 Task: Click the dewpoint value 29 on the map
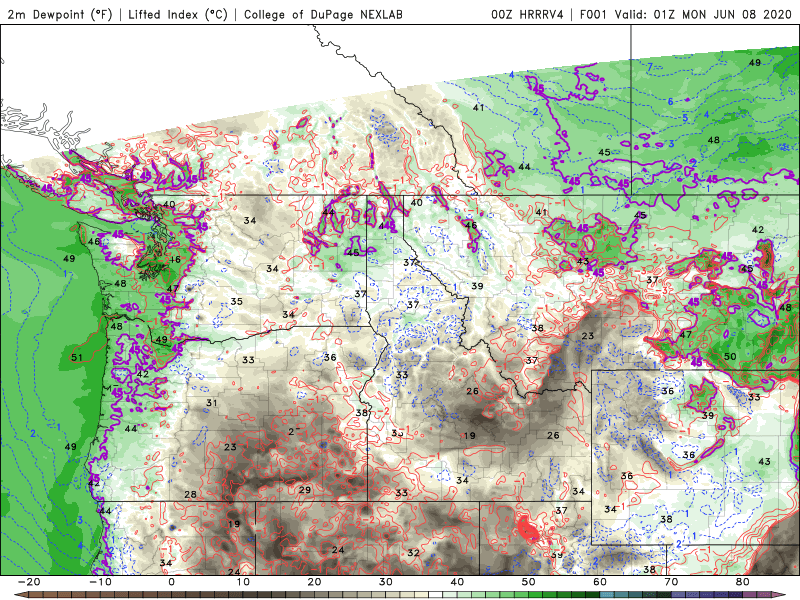point(305,490)
